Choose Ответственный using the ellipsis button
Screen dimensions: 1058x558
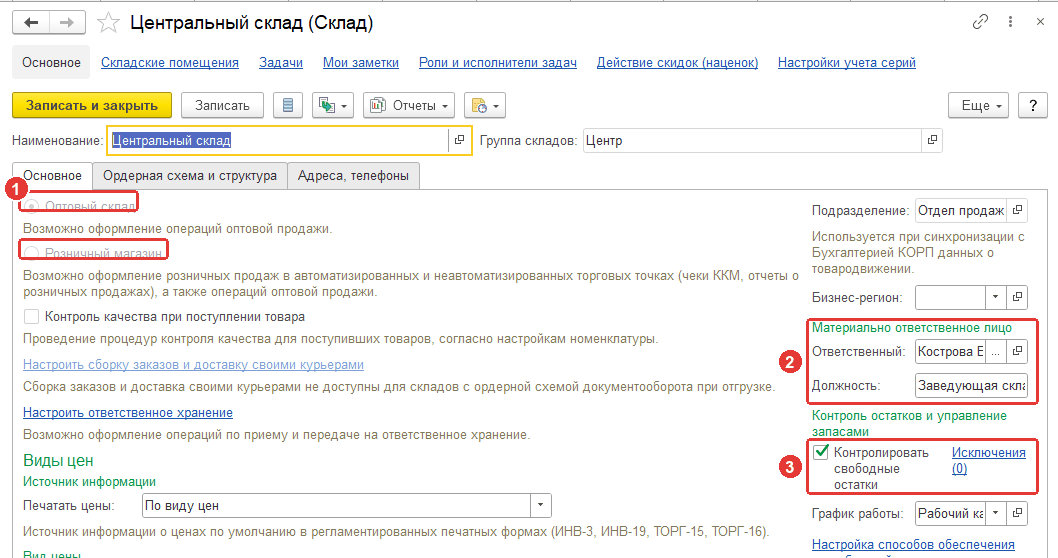[x=996, y=352]
